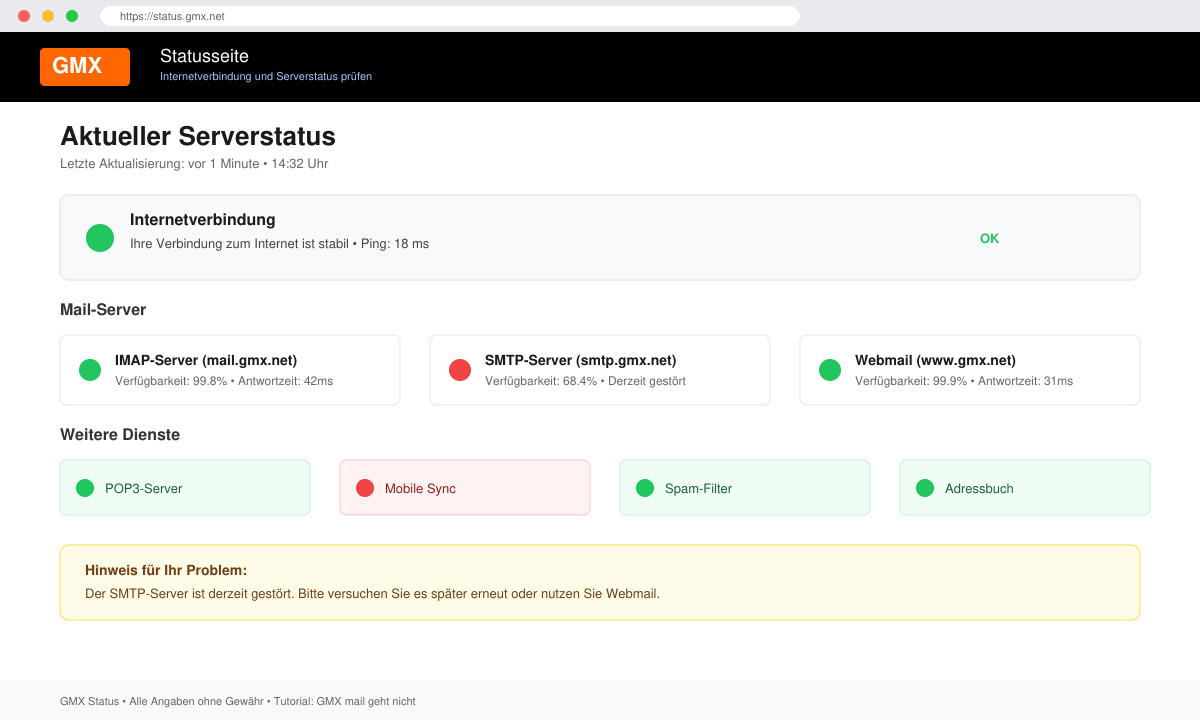Click the green Webmail status dot
The image size is (1200, 720).
(x=830, y=370)
